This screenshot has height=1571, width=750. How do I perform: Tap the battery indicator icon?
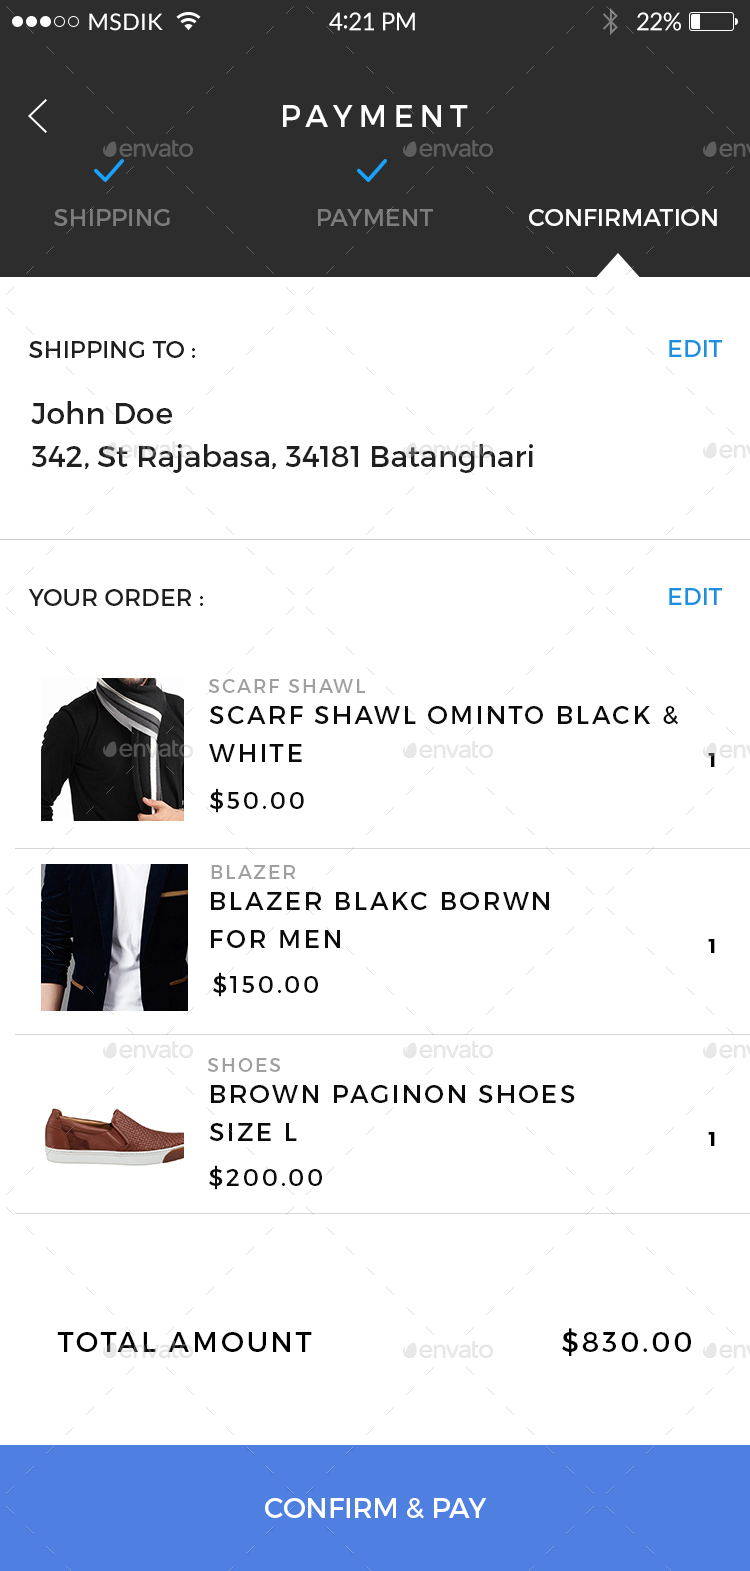pyautogui.click(x=712, y=21)
